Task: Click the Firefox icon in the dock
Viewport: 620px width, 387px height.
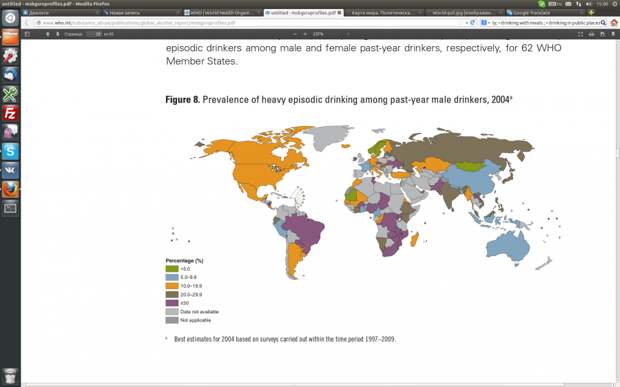Action: click(10, 189)
